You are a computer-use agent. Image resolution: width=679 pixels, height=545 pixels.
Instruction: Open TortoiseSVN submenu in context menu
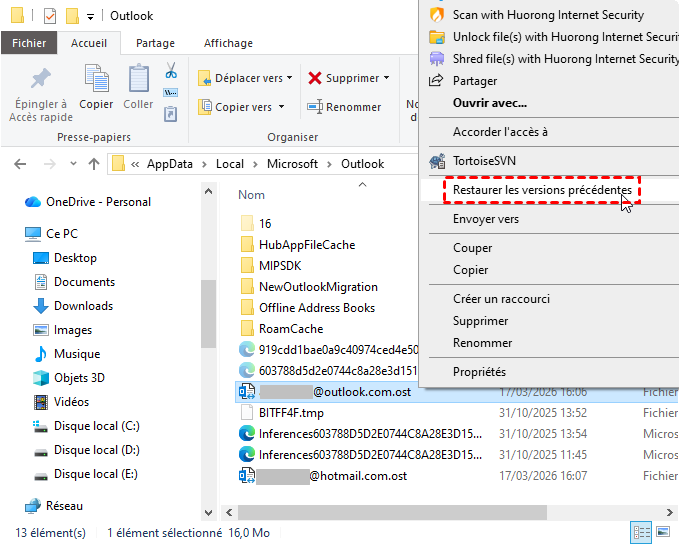pyautogui.click(x=484, y=161)
